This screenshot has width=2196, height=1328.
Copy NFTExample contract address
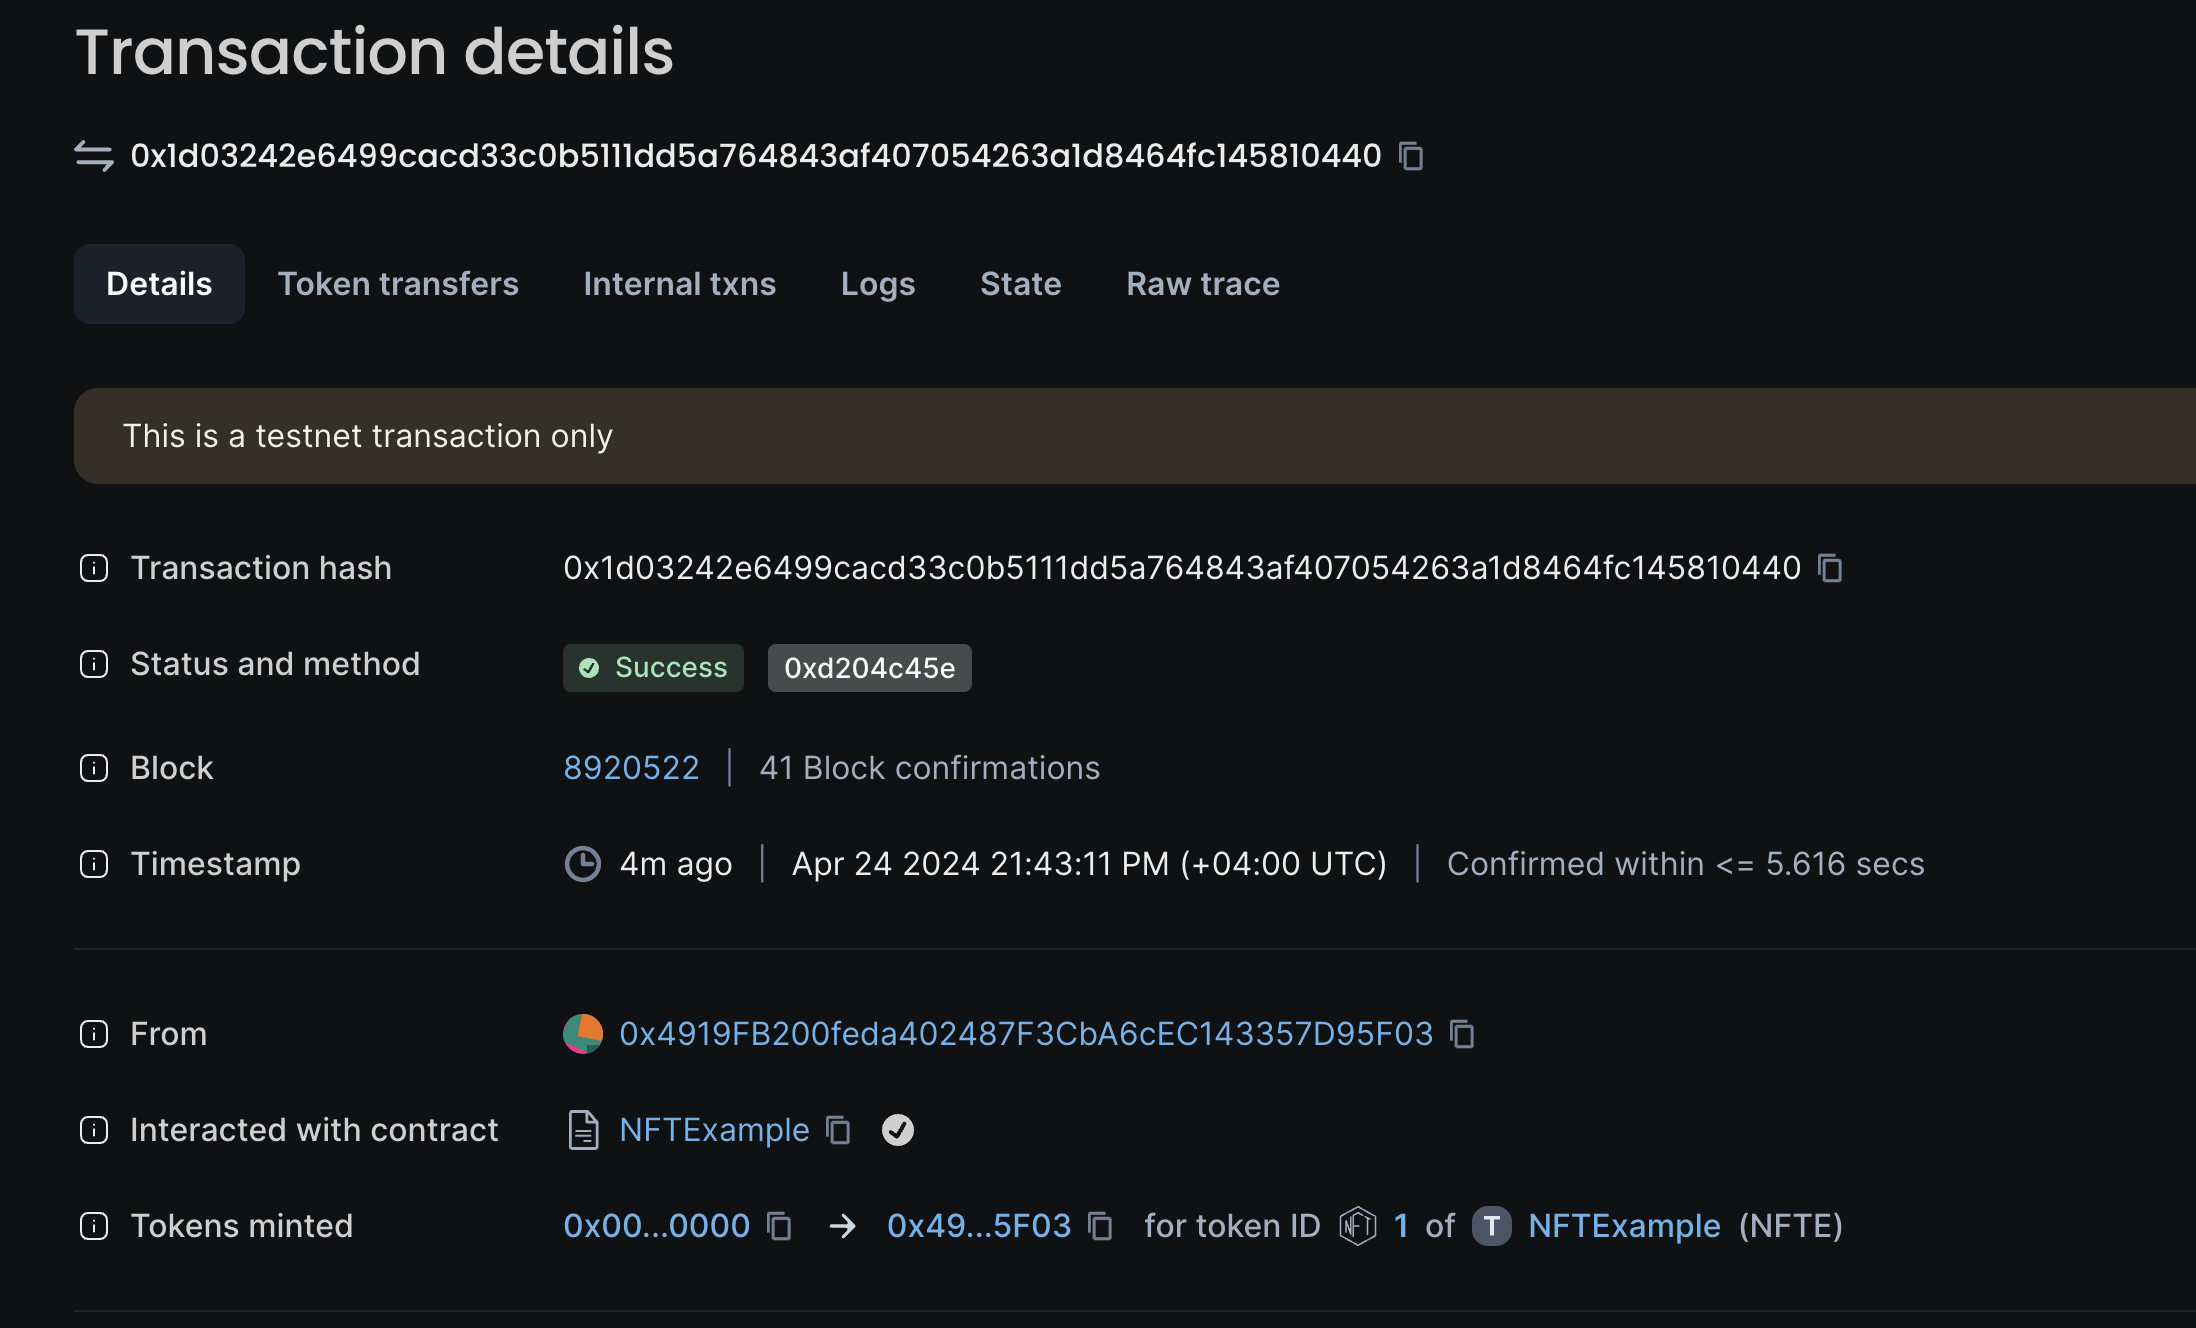pos(838,1130)
